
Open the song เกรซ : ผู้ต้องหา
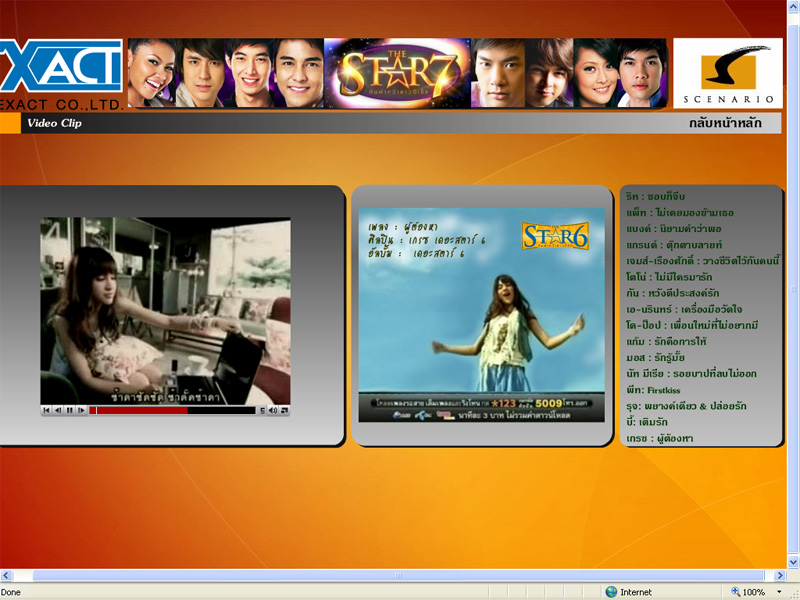pyautogui.click(x=660, y=438)
